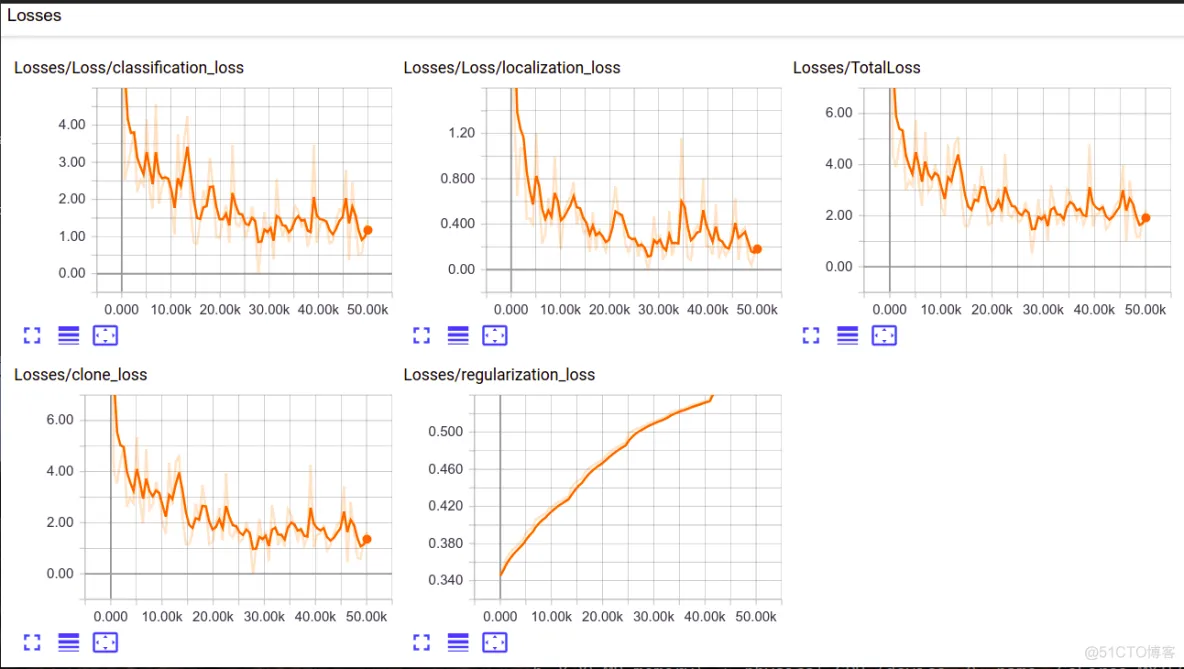Click the 0.800 y-axis label on localization_loss
The height and width of the screenshot is (669, 1184).
(458, 178)
